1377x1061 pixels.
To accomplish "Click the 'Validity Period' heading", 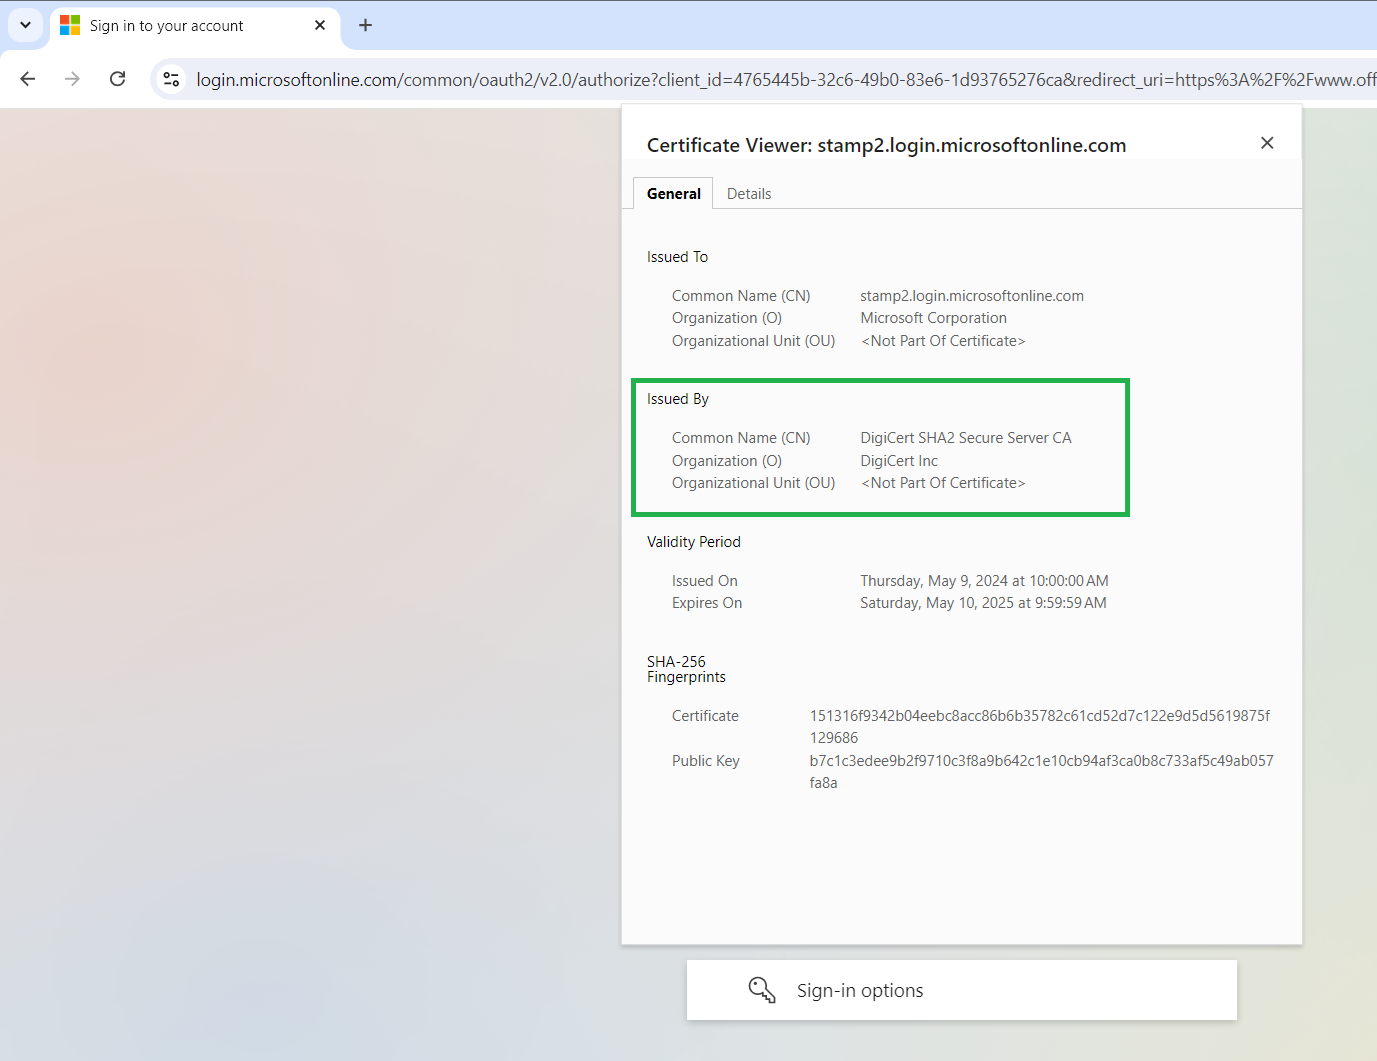I will pos(693,542).
